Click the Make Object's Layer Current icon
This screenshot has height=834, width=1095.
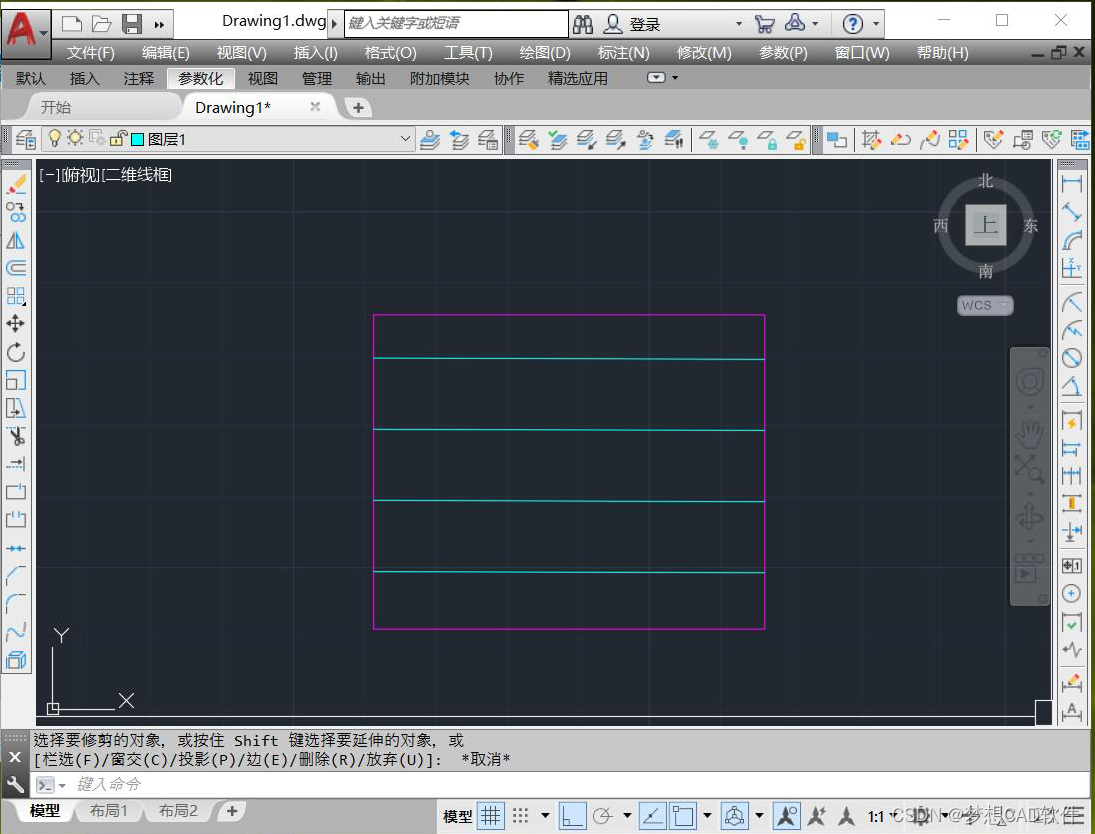pyautogui.click(x=429, y=140)
